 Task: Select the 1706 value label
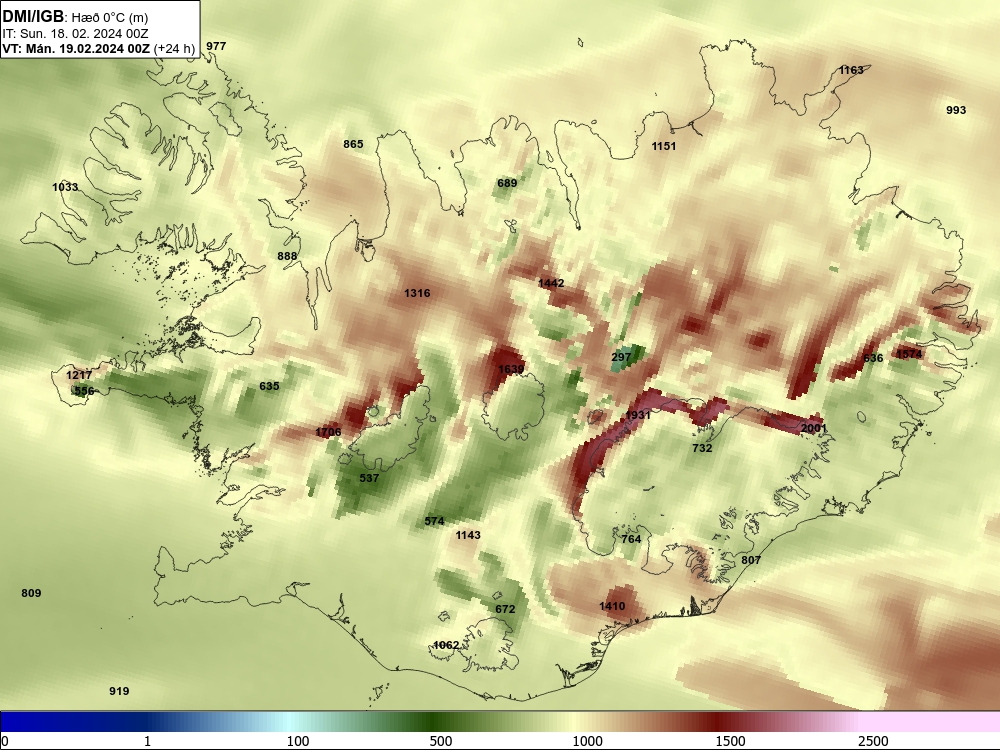click(x=328, y=432)
